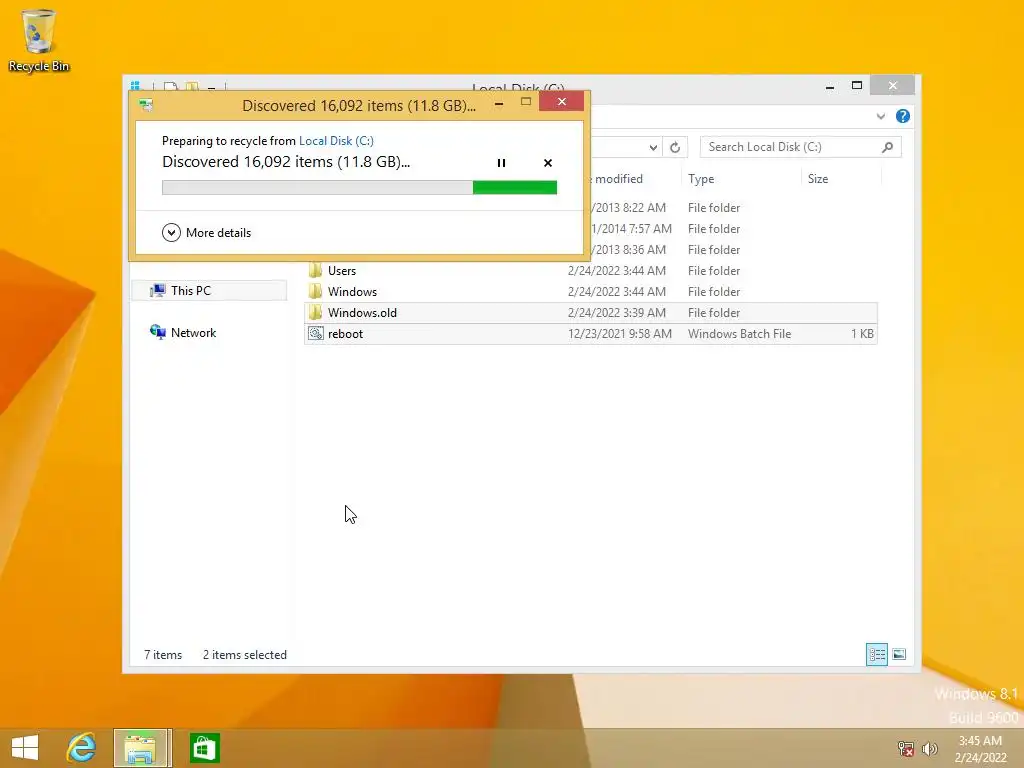Click the 1 KB size cell
Screen dimensions: 1024x768
click(x=862, y=334)
